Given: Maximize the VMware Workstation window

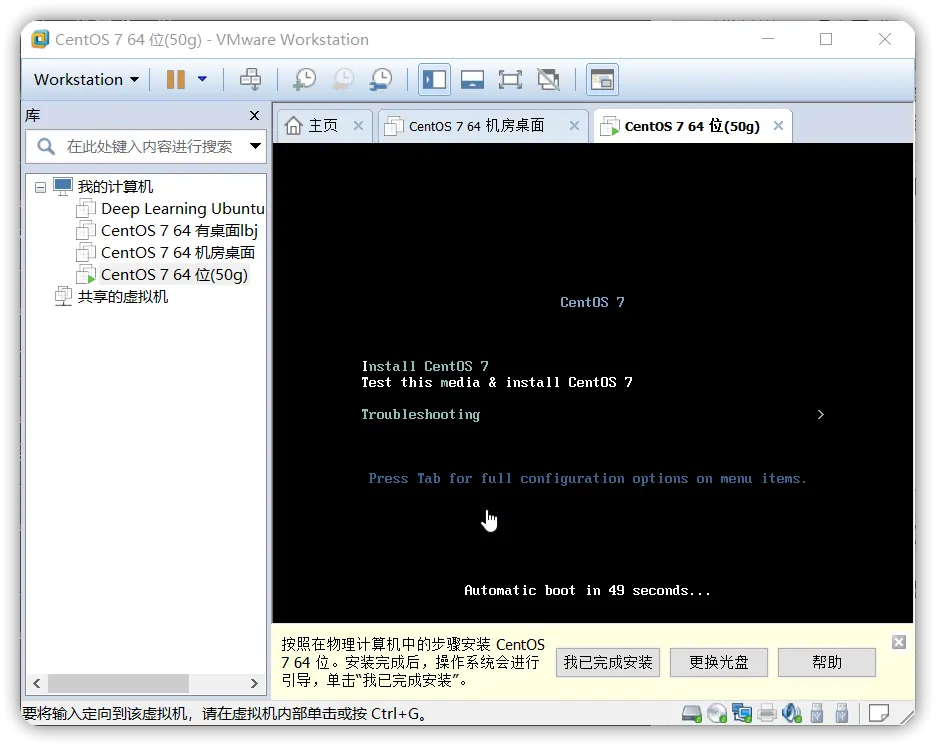Looking at the screenshot, I should (826, 39).
